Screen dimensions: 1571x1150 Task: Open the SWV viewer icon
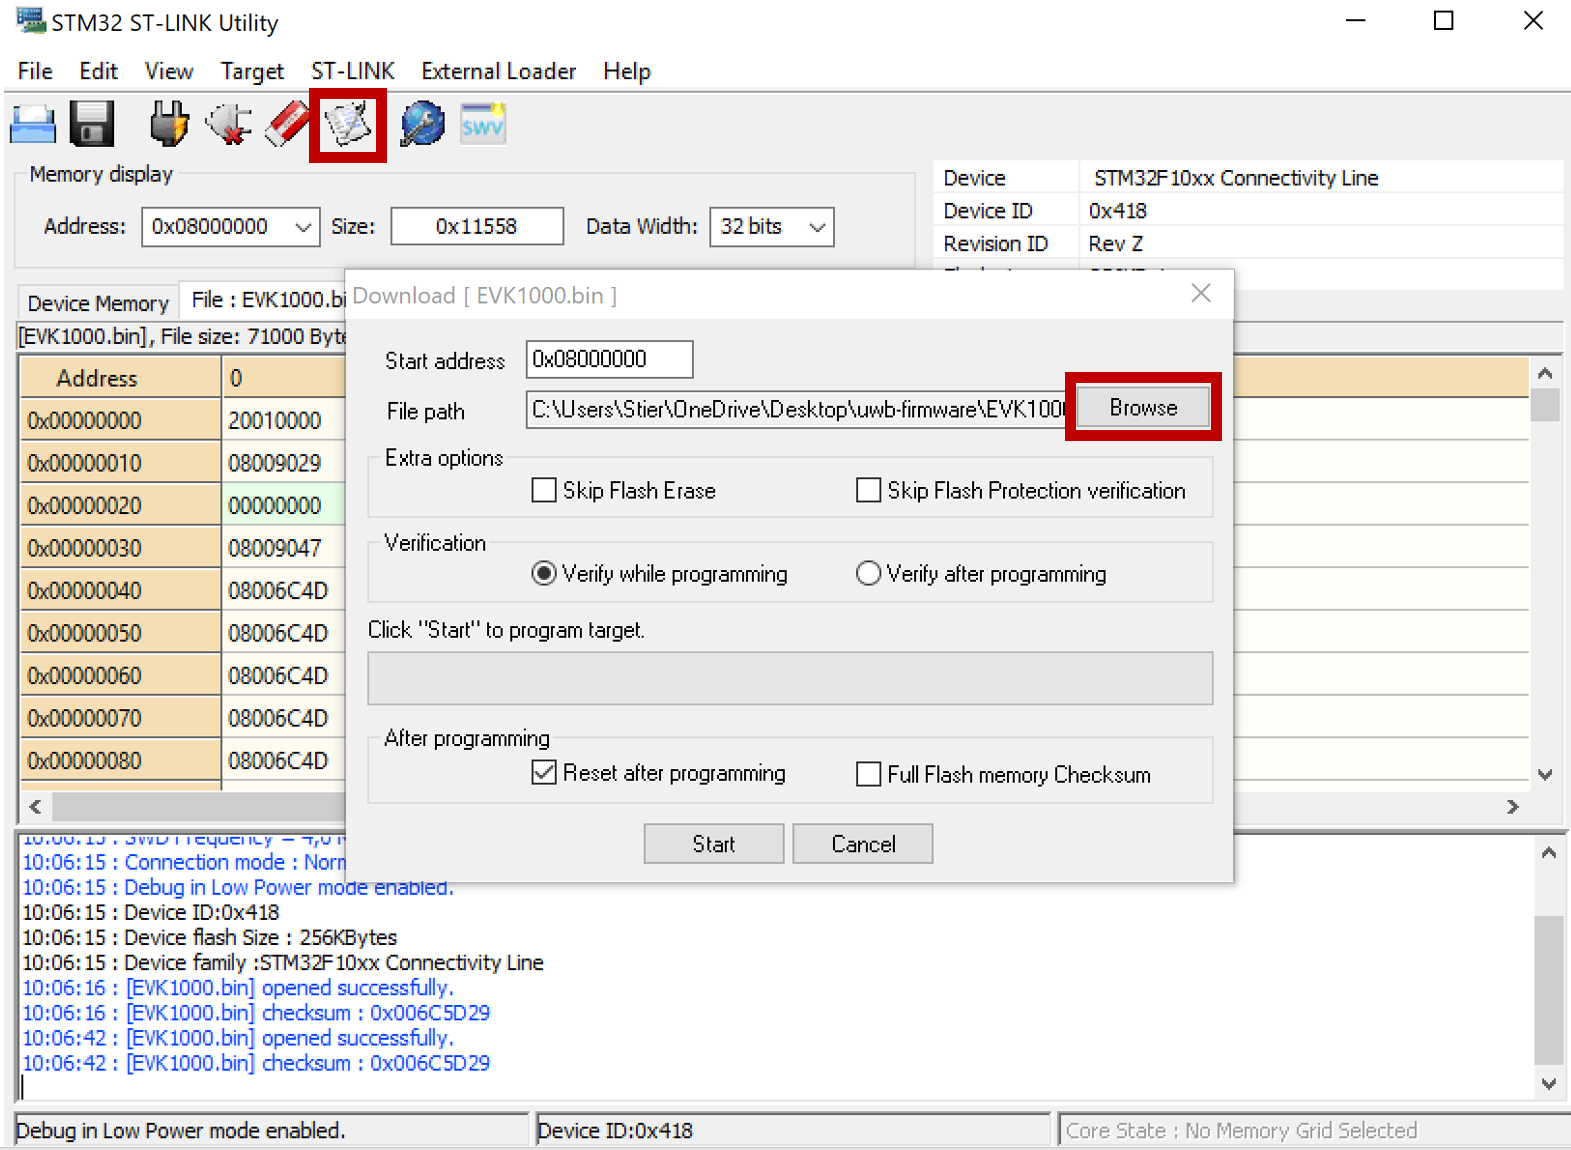tap(483, 125)
